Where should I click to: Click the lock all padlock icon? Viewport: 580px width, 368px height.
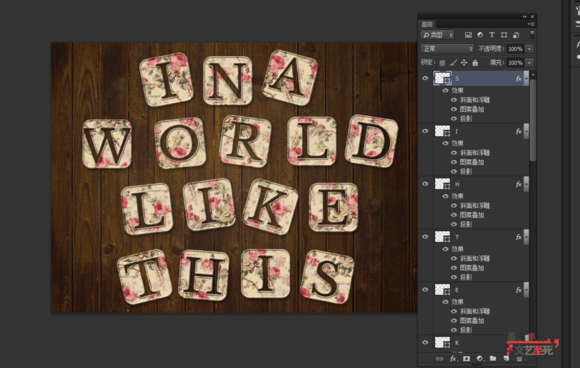[475, 63]
